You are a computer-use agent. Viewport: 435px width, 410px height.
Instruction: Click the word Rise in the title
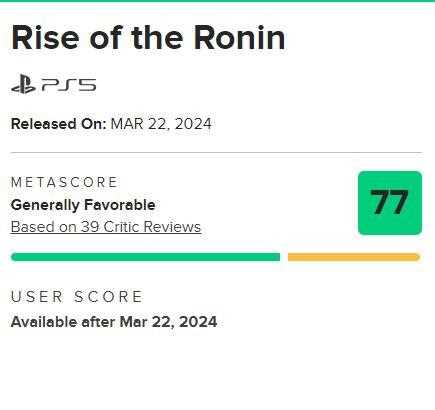click(x=45, y=37)
